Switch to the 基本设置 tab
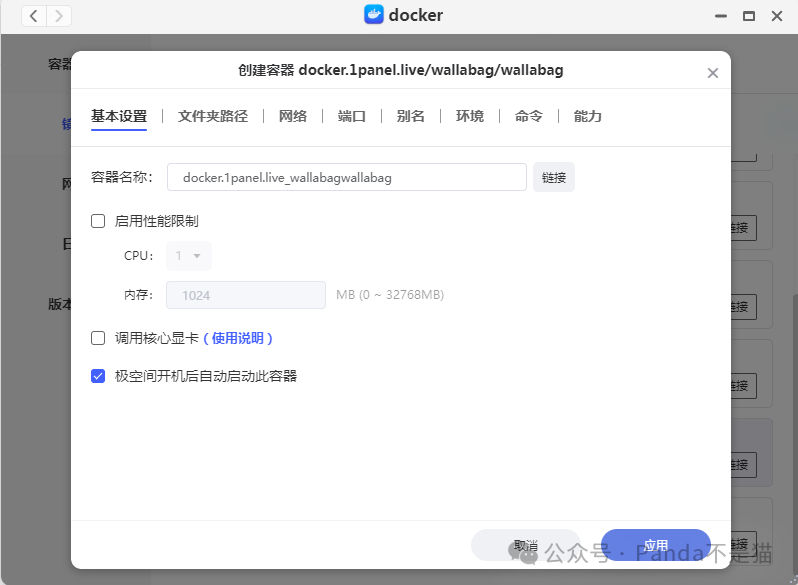 pos(119,117)
